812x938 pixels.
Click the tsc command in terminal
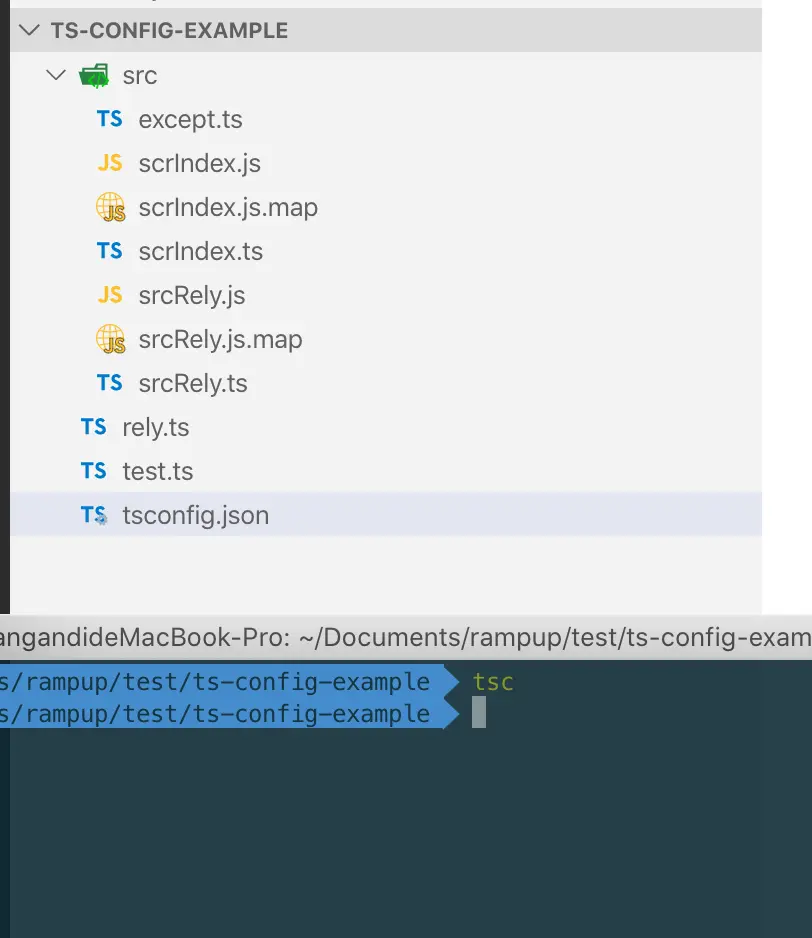click(493, 682)
